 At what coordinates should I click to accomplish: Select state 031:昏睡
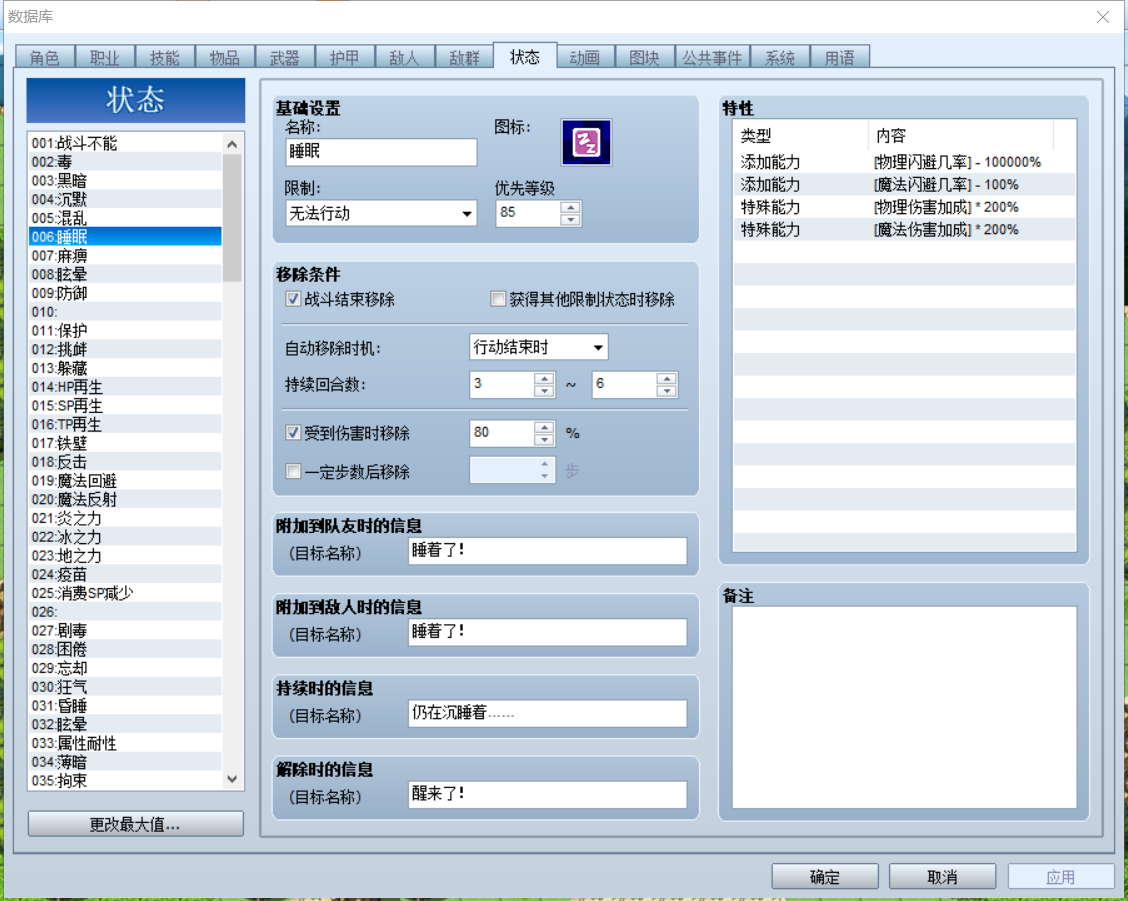point(125,705)
